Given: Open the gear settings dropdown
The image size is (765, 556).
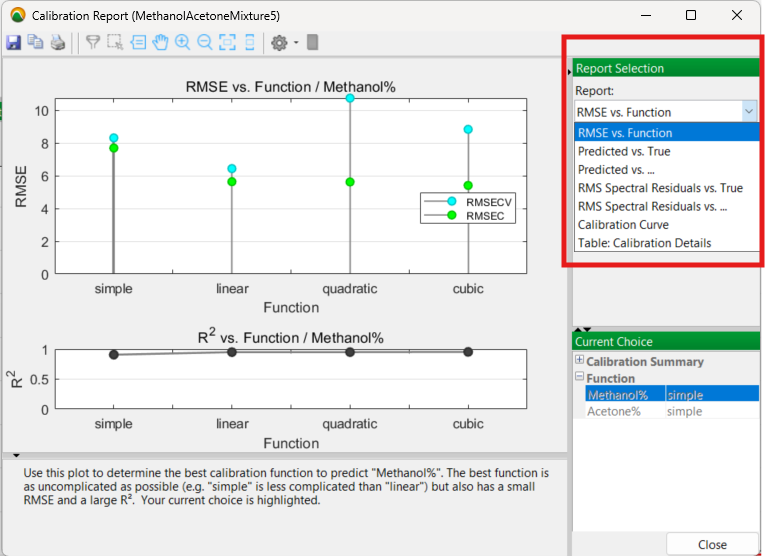Looking at the screenshot, I should pos(282,43).
